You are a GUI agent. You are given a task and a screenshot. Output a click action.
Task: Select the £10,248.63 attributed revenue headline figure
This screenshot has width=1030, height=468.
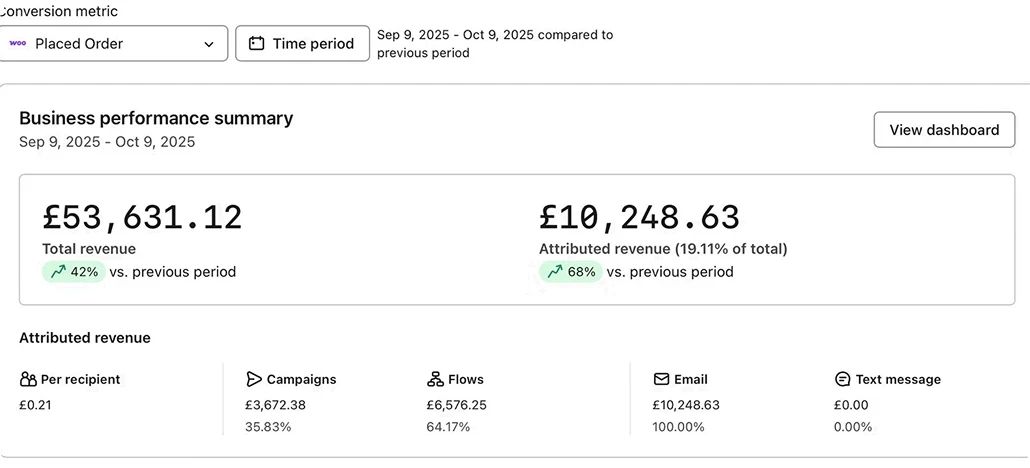(x=639, y=217)
